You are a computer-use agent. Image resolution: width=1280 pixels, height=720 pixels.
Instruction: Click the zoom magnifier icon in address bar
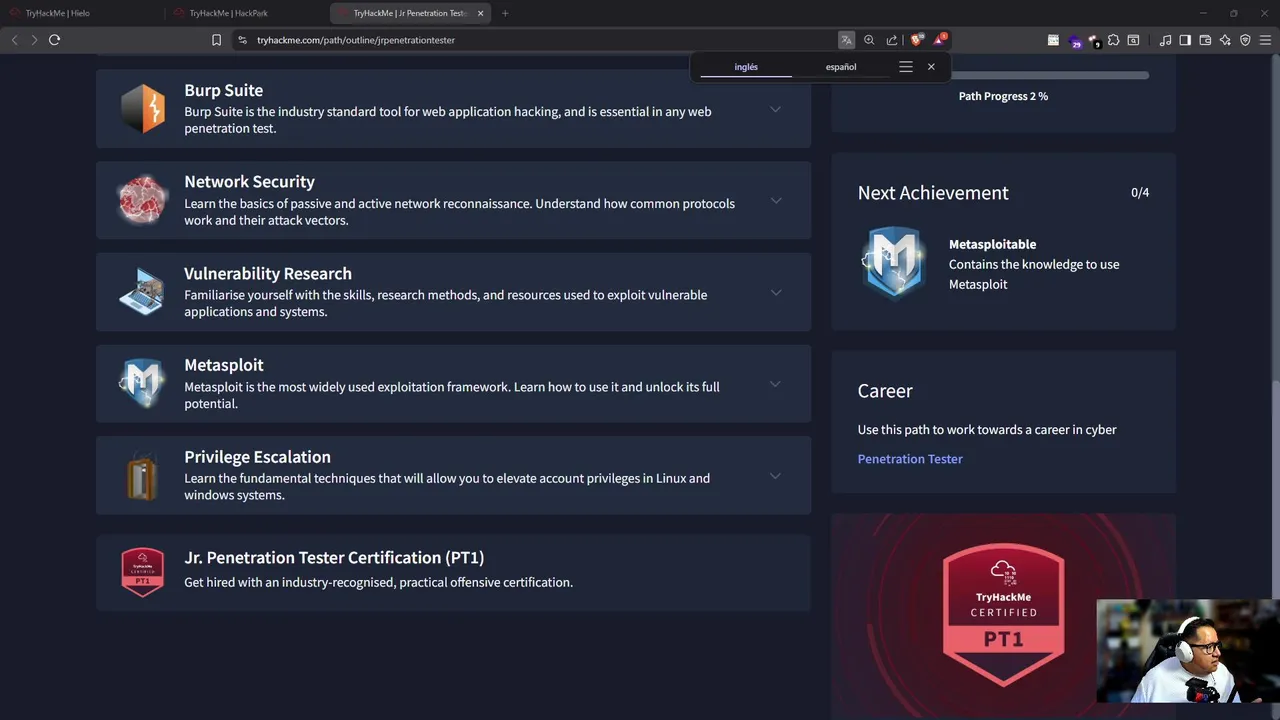(x=869, y=40)
